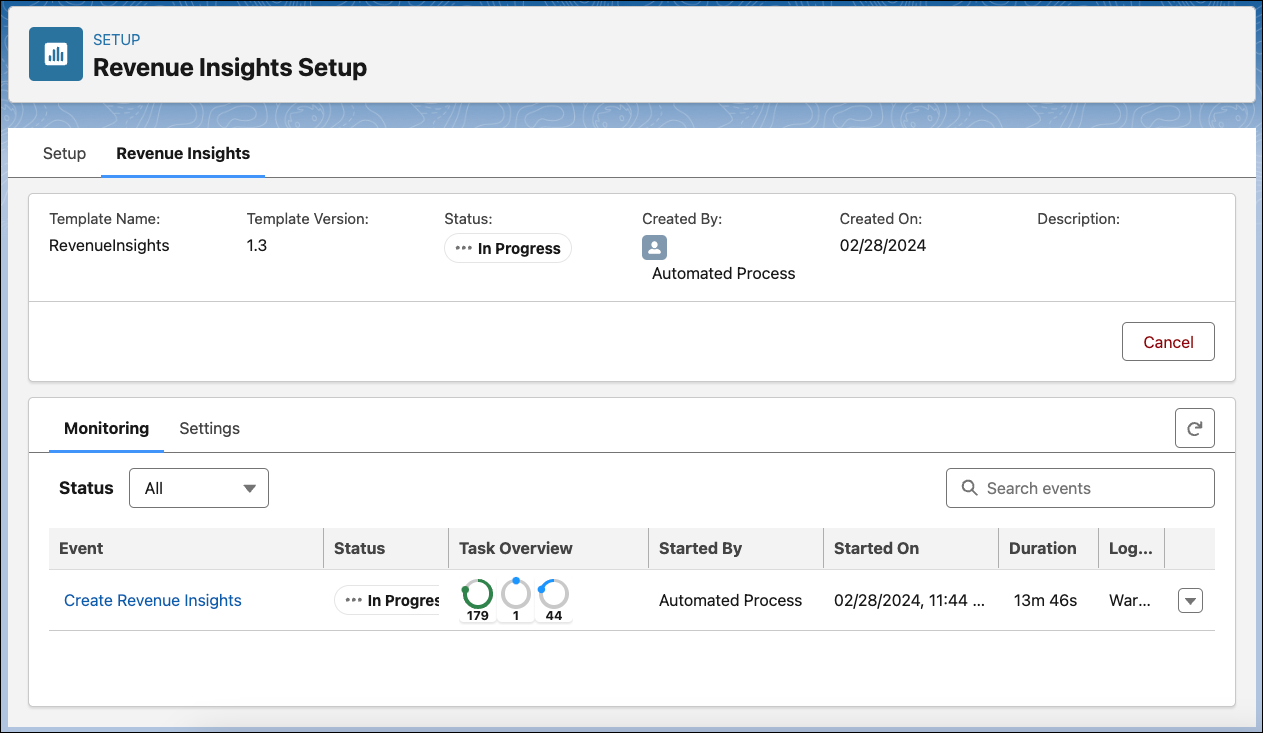
Task: Open the Create Revenue Insights event link
Action: point(153,600)
